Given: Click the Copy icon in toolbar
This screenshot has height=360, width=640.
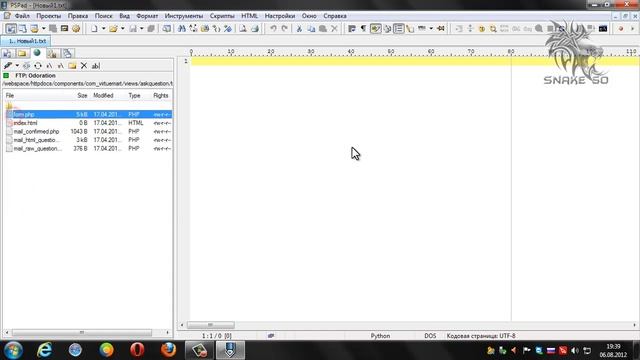Looking at the screenshot, I should [311, 29].
